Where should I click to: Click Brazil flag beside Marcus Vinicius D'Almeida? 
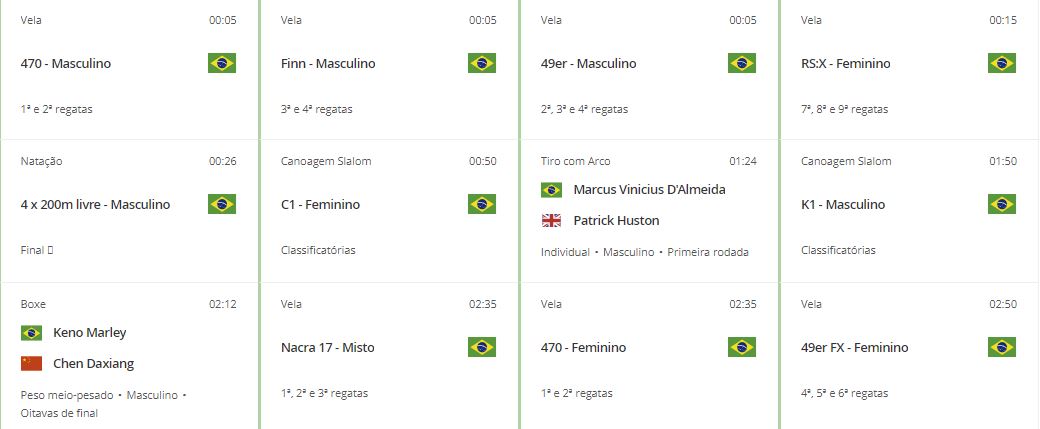(551, 190)
